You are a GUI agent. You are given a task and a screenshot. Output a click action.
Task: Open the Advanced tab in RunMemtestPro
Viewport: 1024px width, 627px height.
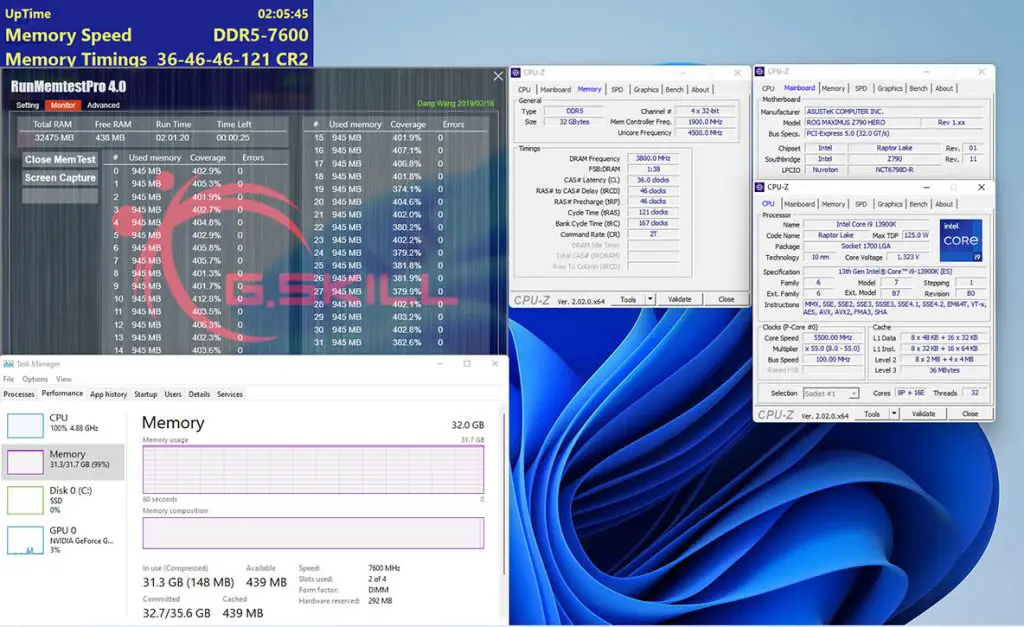click(103, 105)
